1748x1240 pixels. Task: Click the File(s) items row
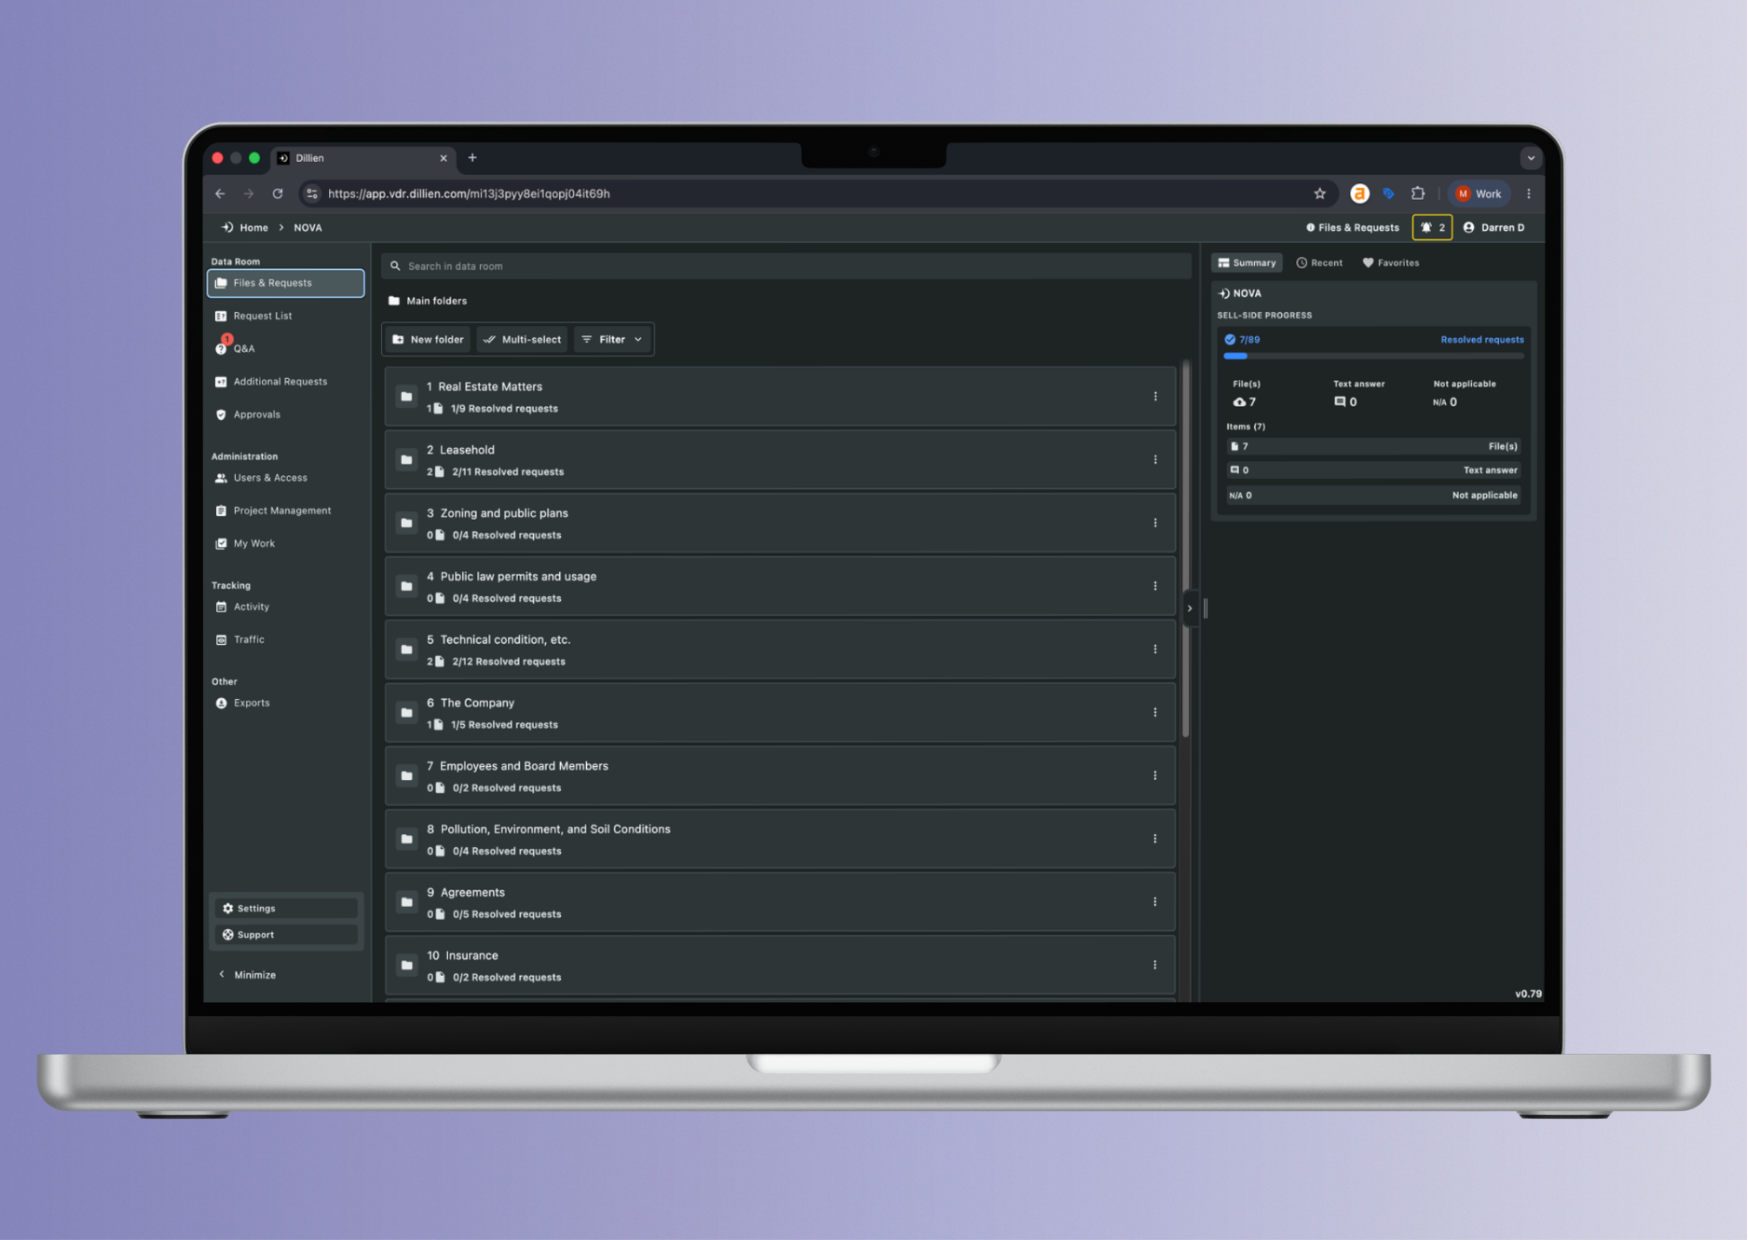(x=1373, y=447)
